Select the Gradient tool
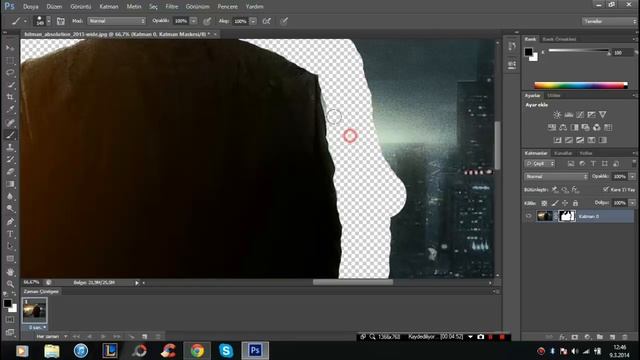The height and width of the screenshot is (360, 640). (10, 184)
